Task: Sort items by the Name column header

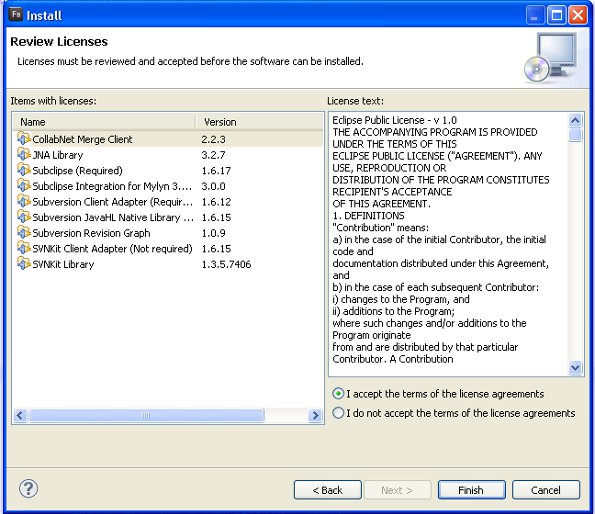Action: (104, 122)
